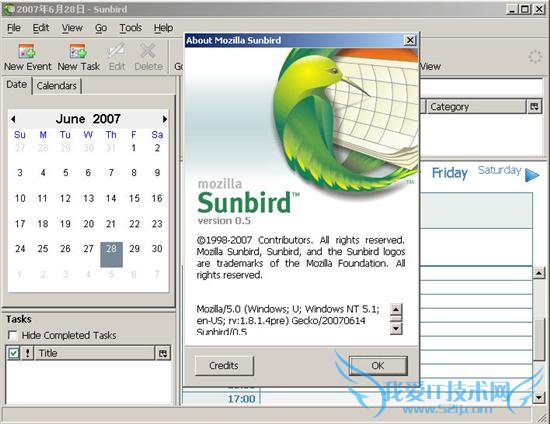
Task: Open the Tools menu
Action: [x=130, y=28]
